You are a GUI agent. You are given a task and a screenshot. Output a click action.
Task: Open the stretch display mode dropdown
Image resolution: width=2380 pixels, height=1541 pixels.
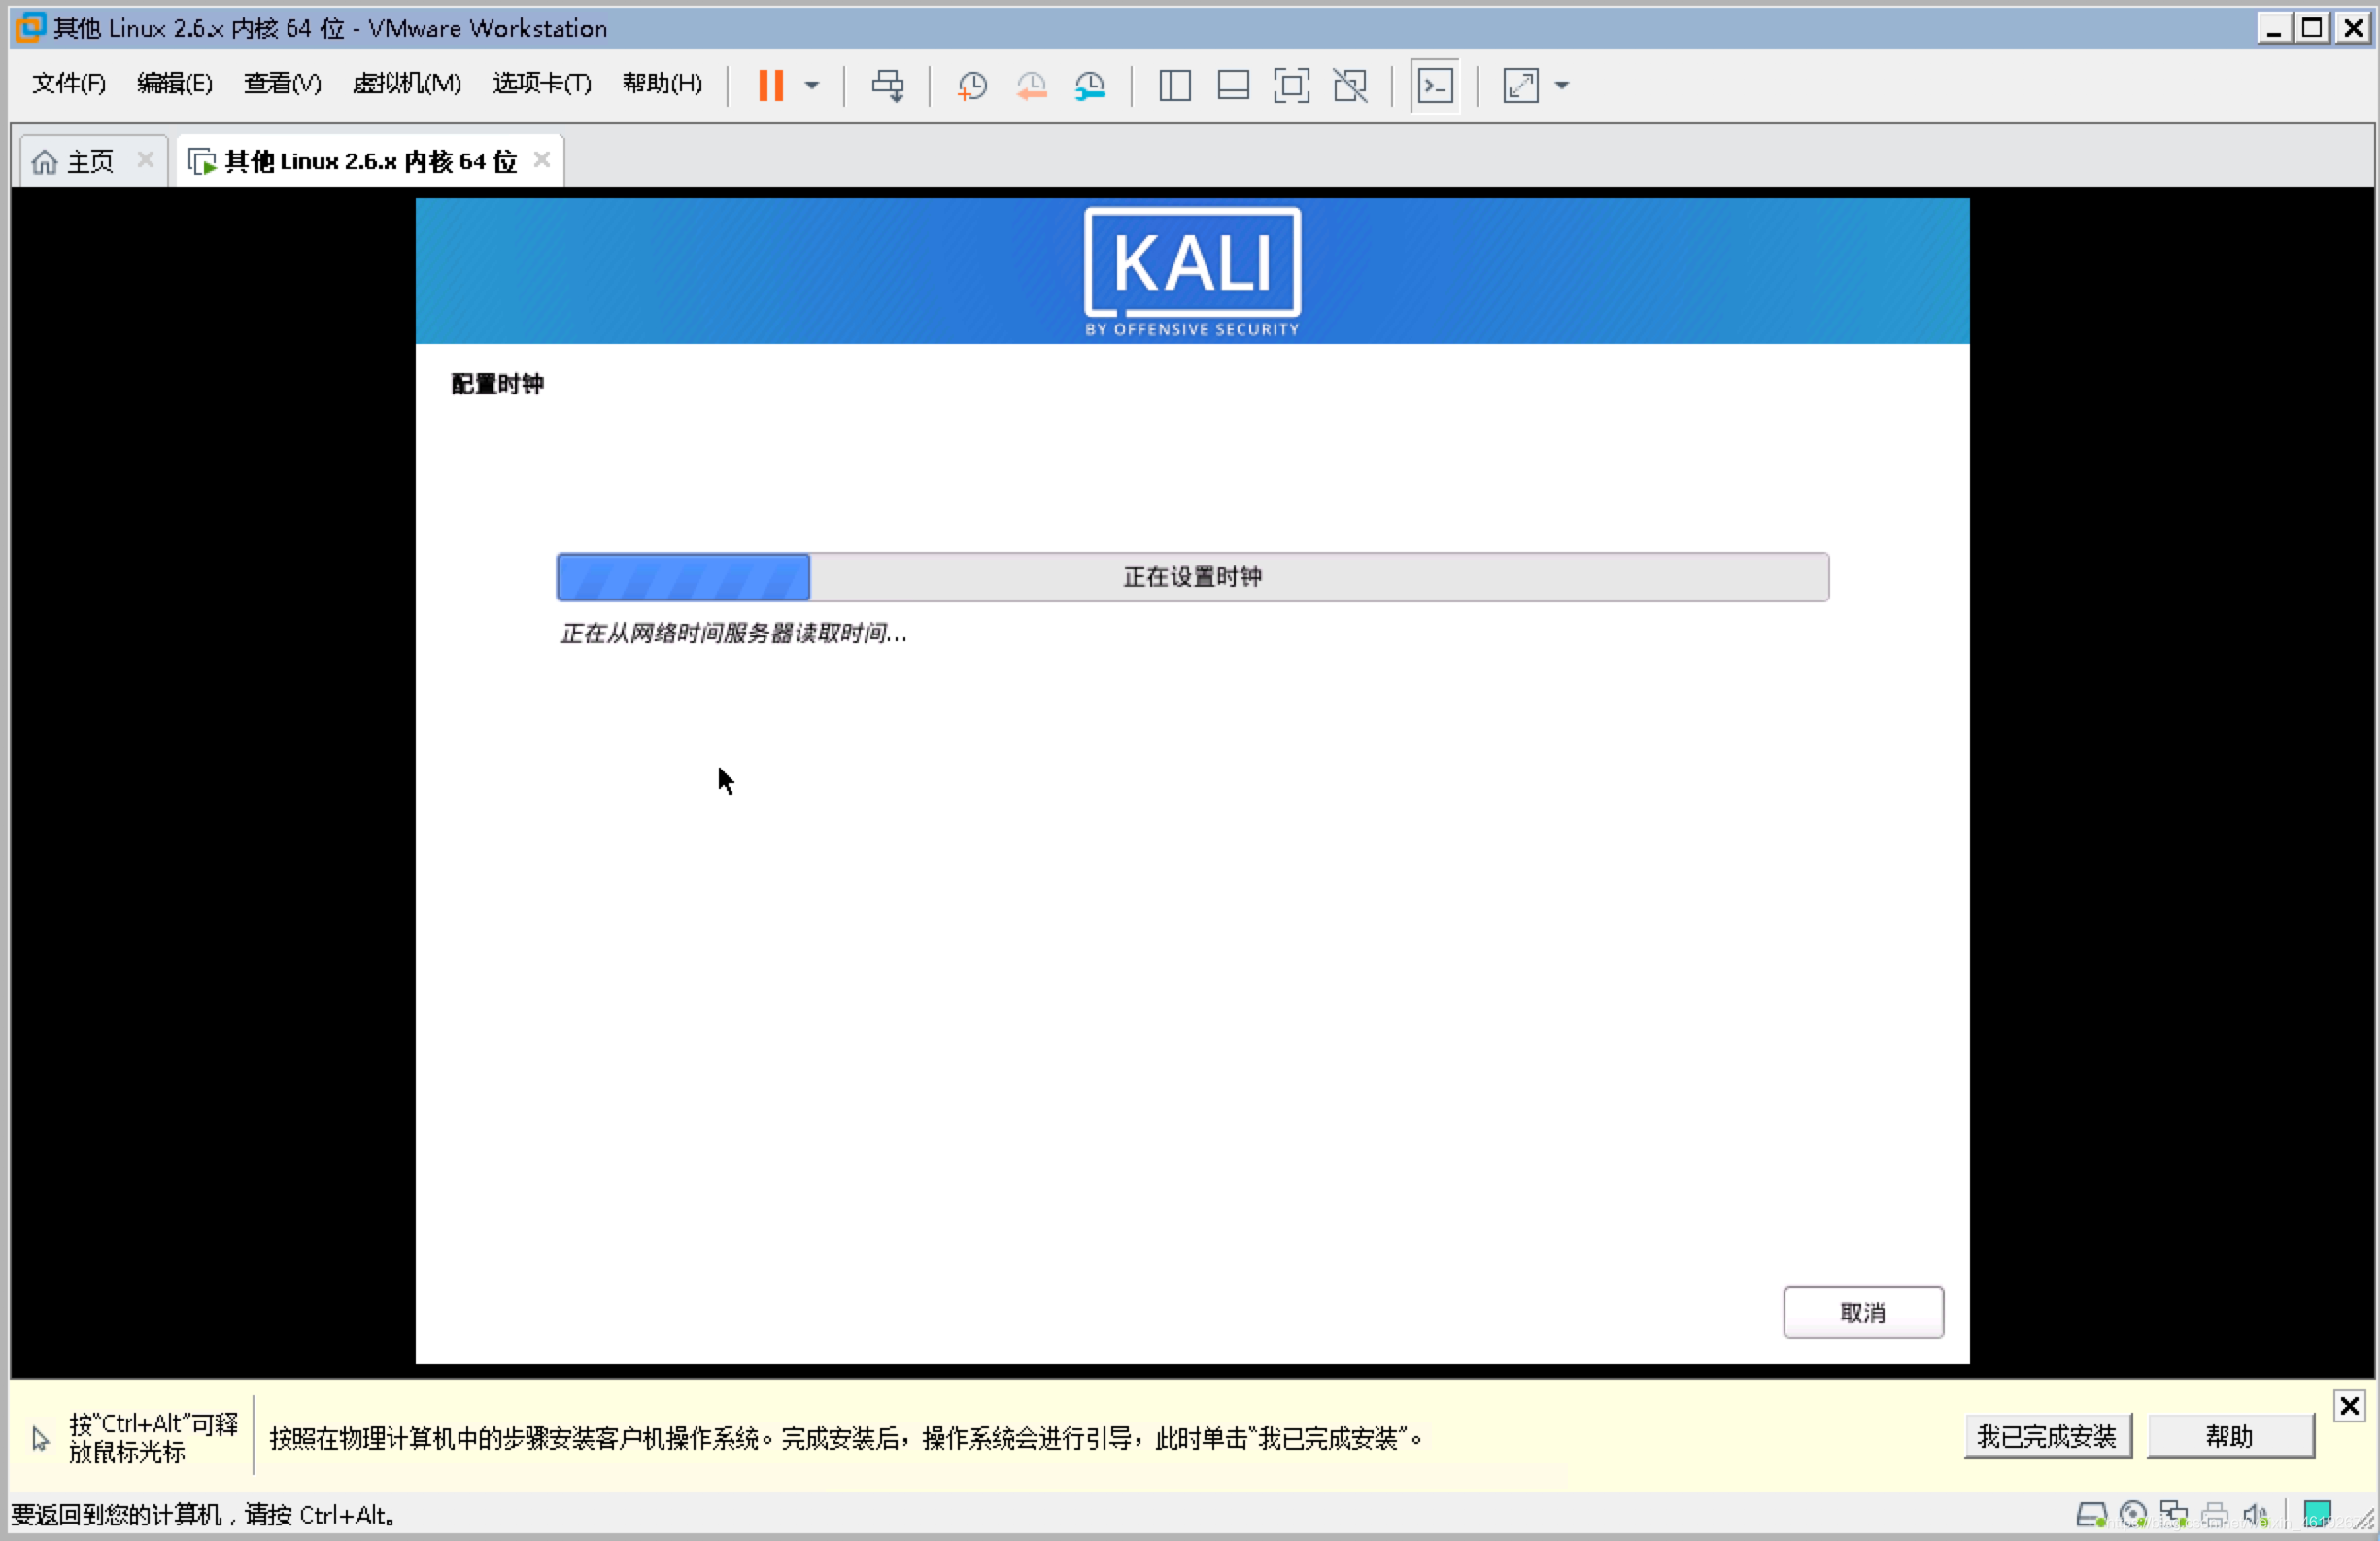pyautogui.click(x=1562, y=86)
